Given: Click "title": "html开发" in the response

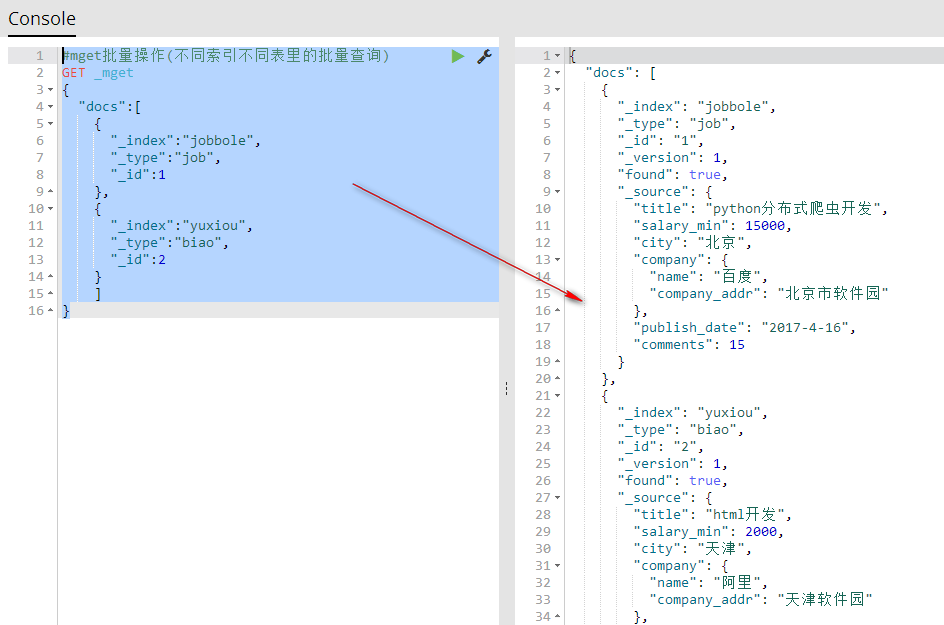Looking at the screenshot, I should click(x=712, y=514).
